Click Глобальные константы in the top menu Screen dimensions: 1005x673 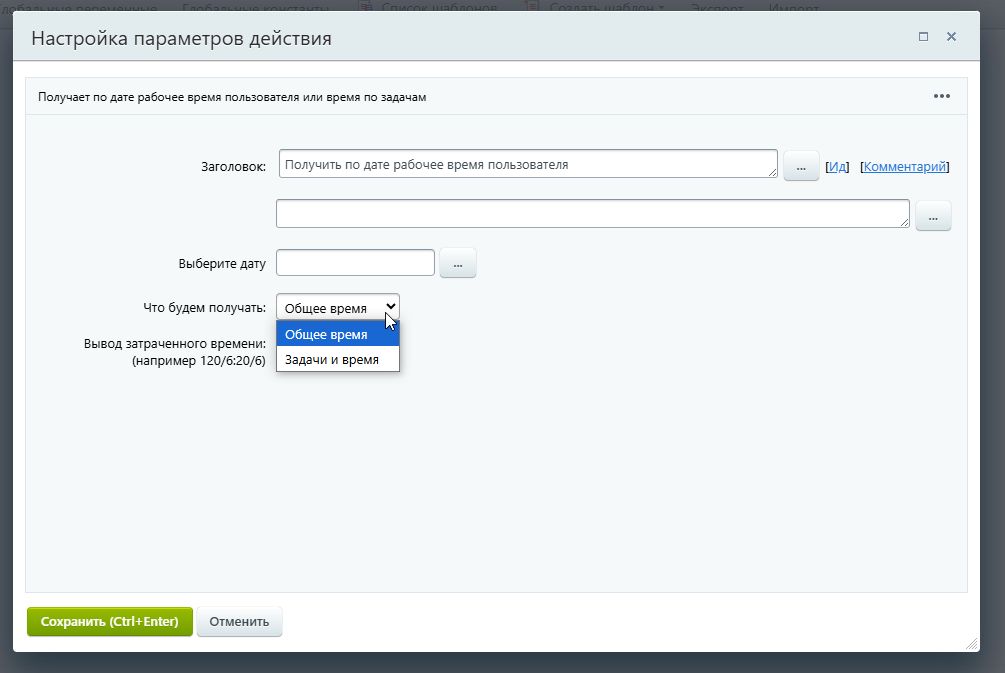(x=254, y=7)
